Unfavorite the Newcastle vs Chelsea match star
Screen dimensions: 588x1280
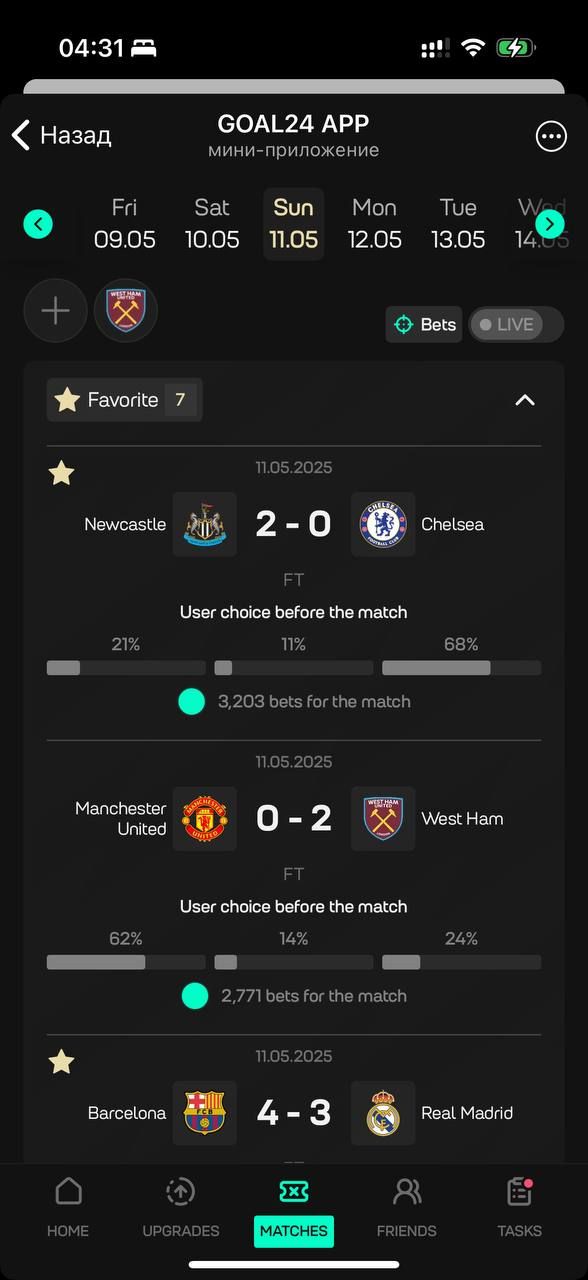click(x=62, y=473)
